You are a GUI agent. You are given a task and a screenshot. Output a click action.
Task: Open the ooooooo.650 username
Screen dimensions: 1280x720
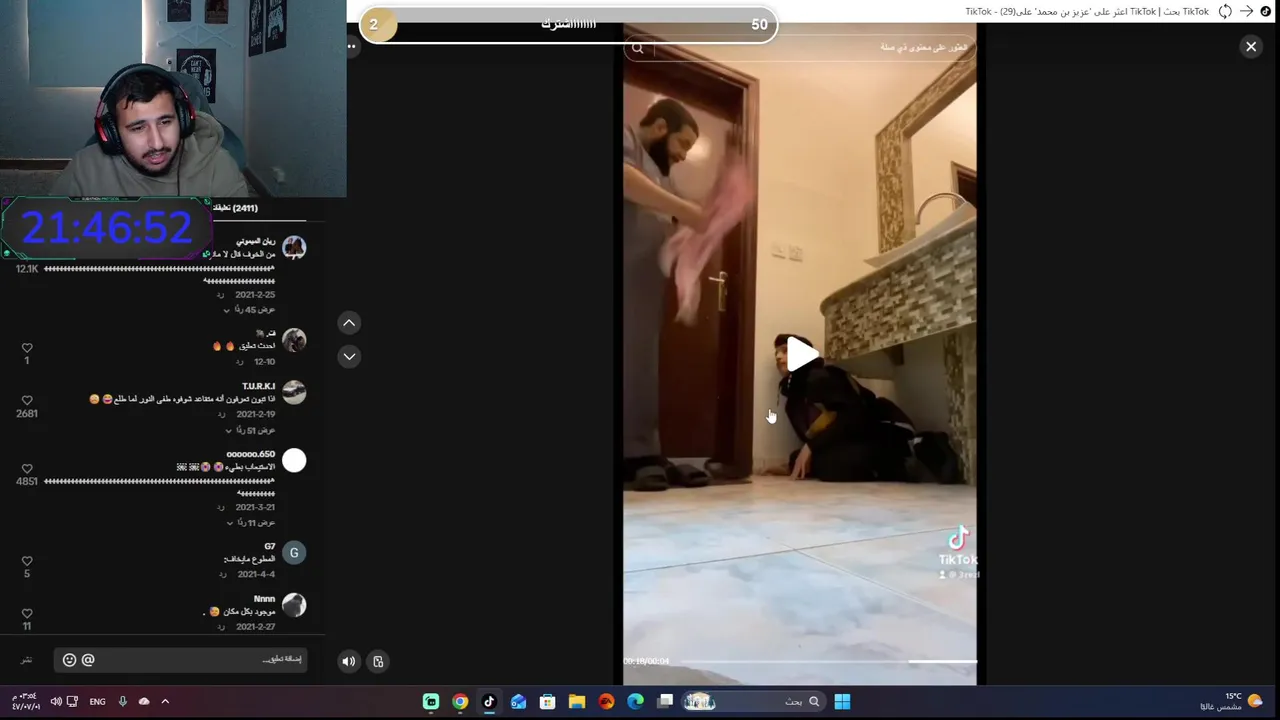pos(251,454)
